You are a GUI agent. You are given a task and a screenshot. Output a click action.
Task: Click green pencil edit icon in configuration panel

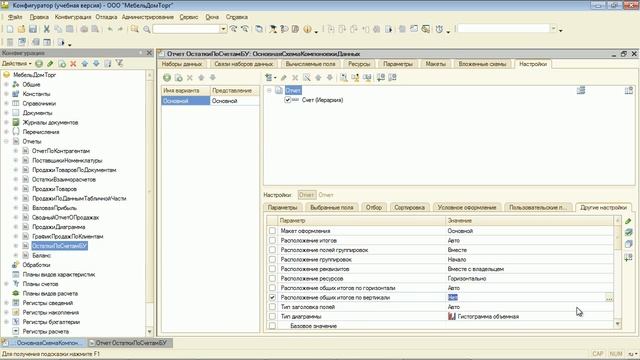50,64
